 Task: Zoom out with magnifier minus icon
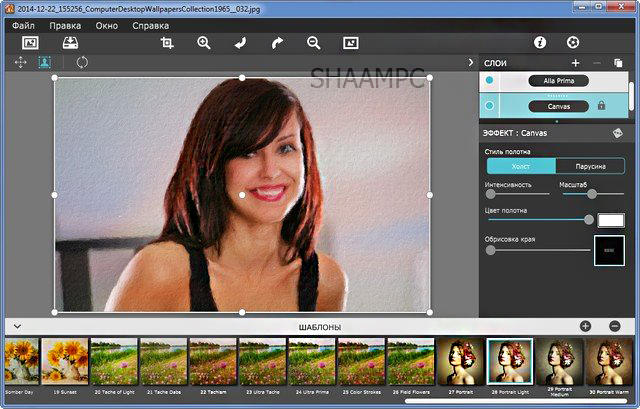[313, 42]
